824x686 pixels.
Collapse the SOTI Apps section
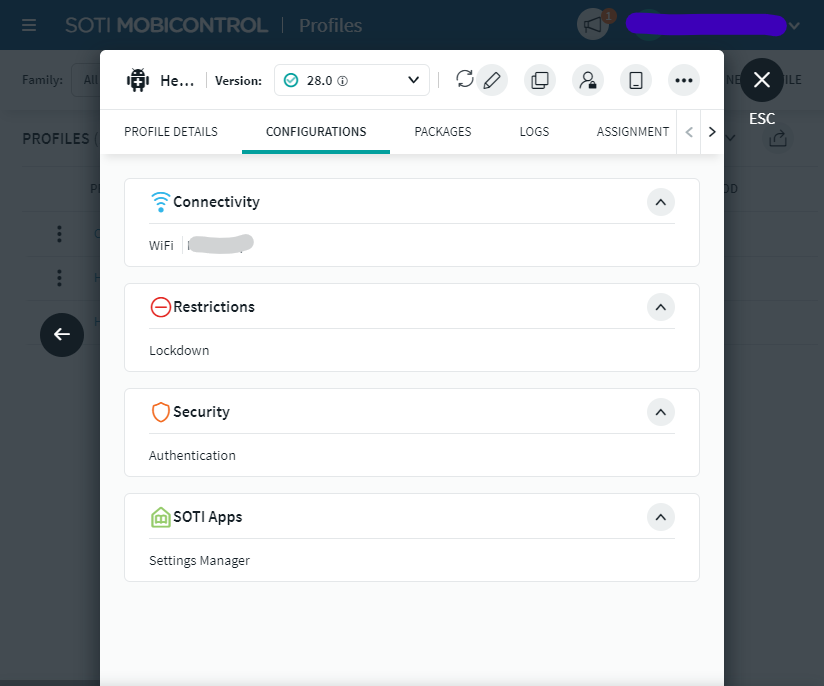pos(660,517)
